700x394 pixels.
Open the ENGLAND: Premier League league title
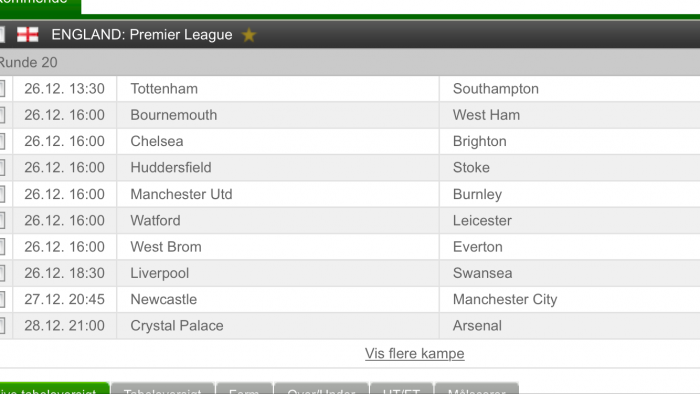tap(142, 35)
